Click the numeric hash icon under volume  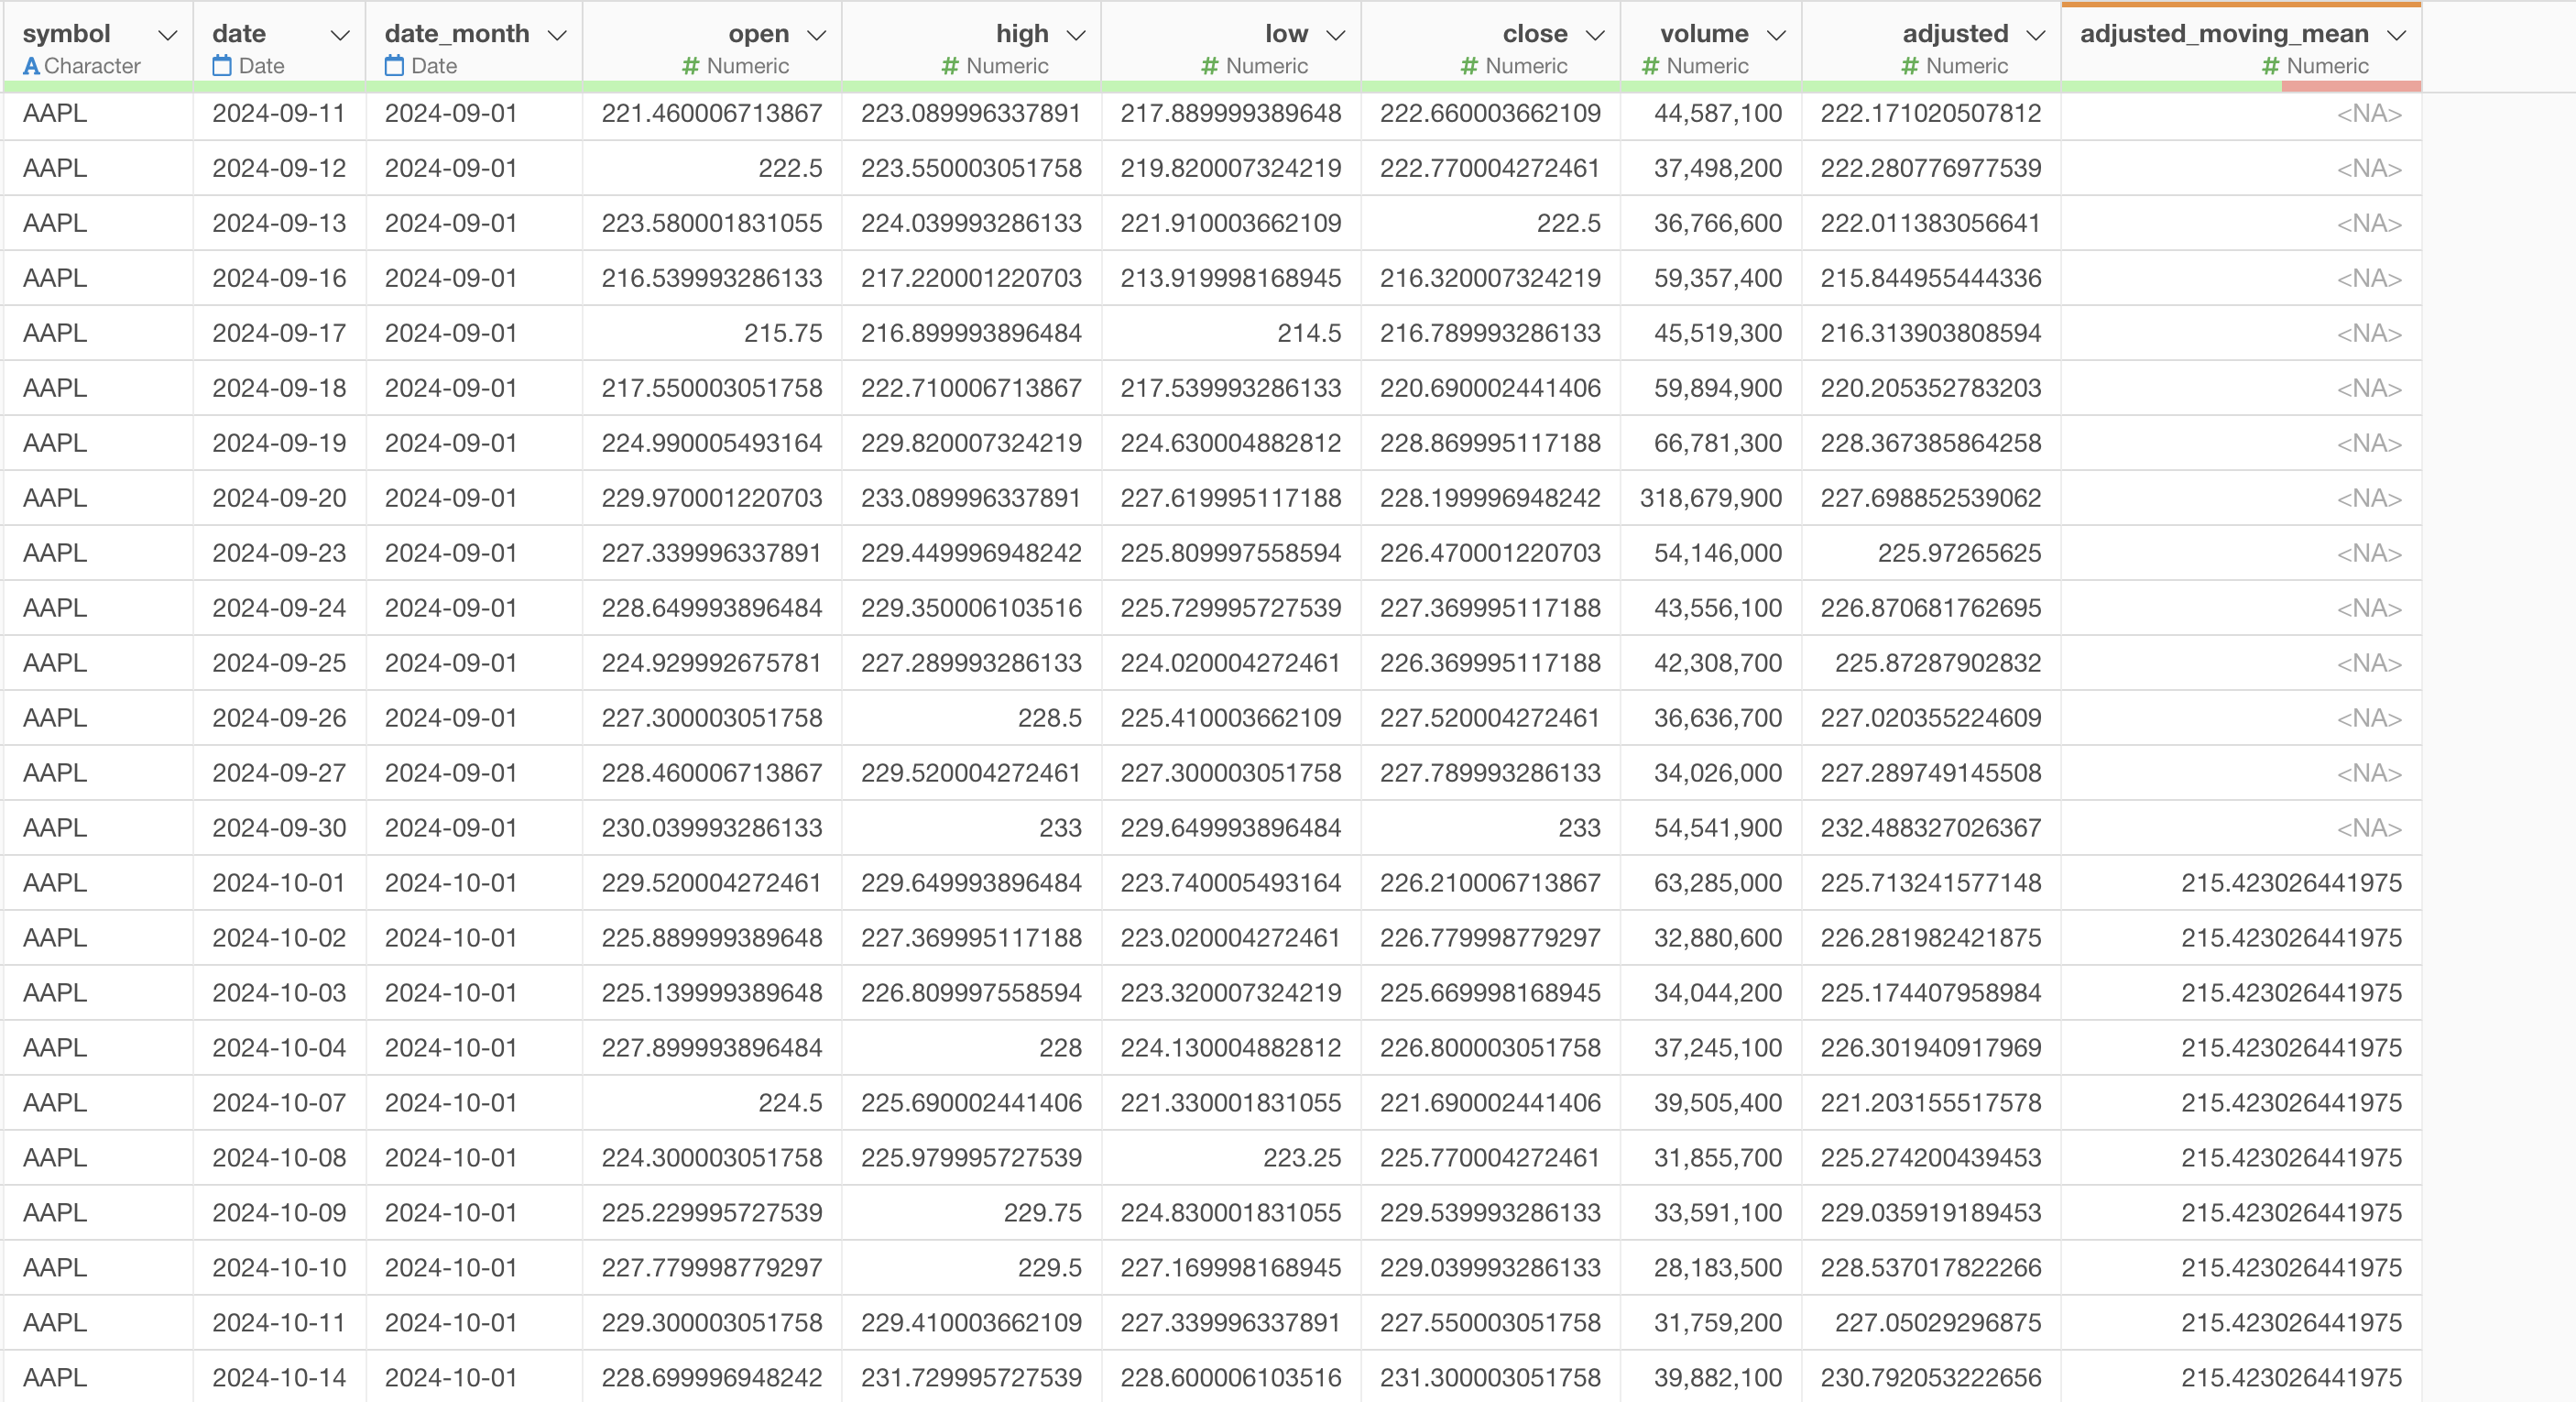click(1650, 66)
